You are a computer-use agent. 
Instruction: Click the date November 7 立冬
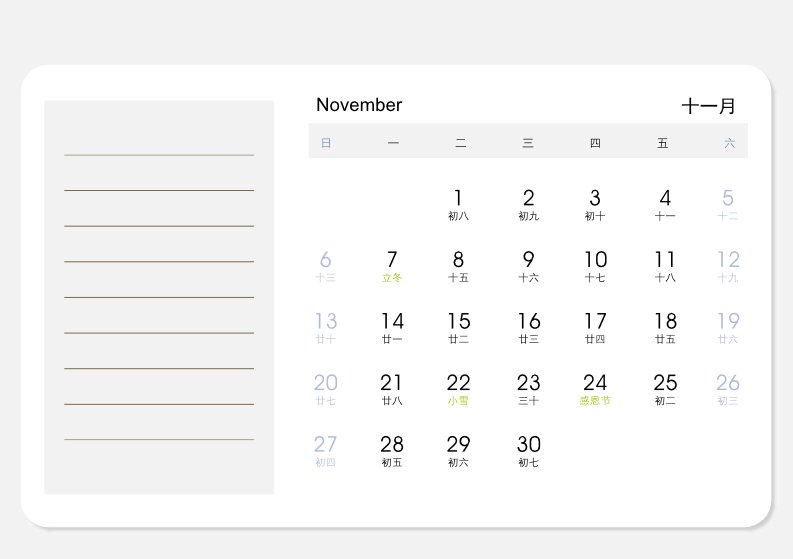click(392, 266)
